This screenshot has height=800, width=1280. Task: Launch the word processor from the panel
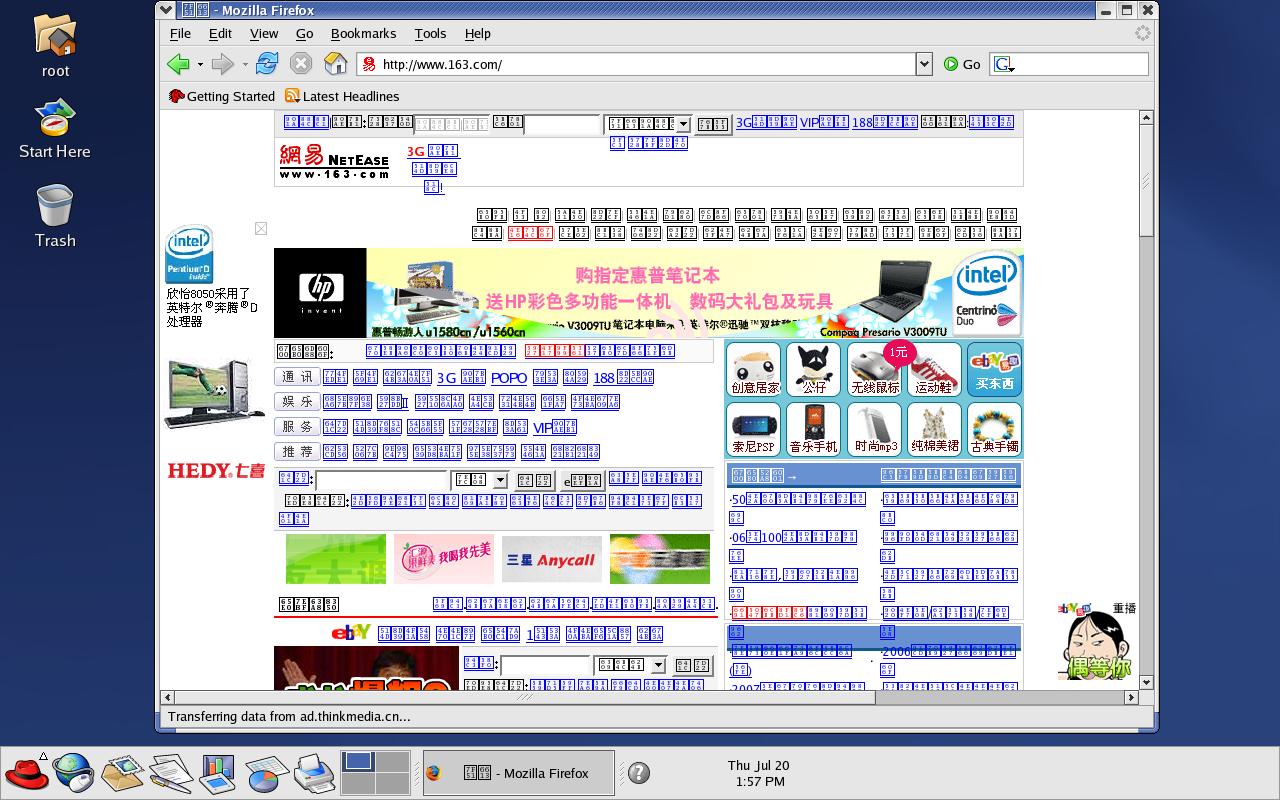(170, 772)
